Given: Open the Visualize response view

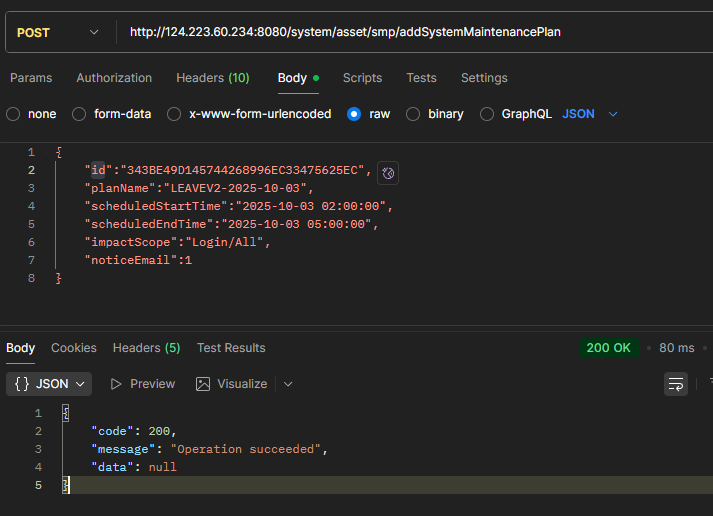Looking at the screenshot, I should point(232,384).
